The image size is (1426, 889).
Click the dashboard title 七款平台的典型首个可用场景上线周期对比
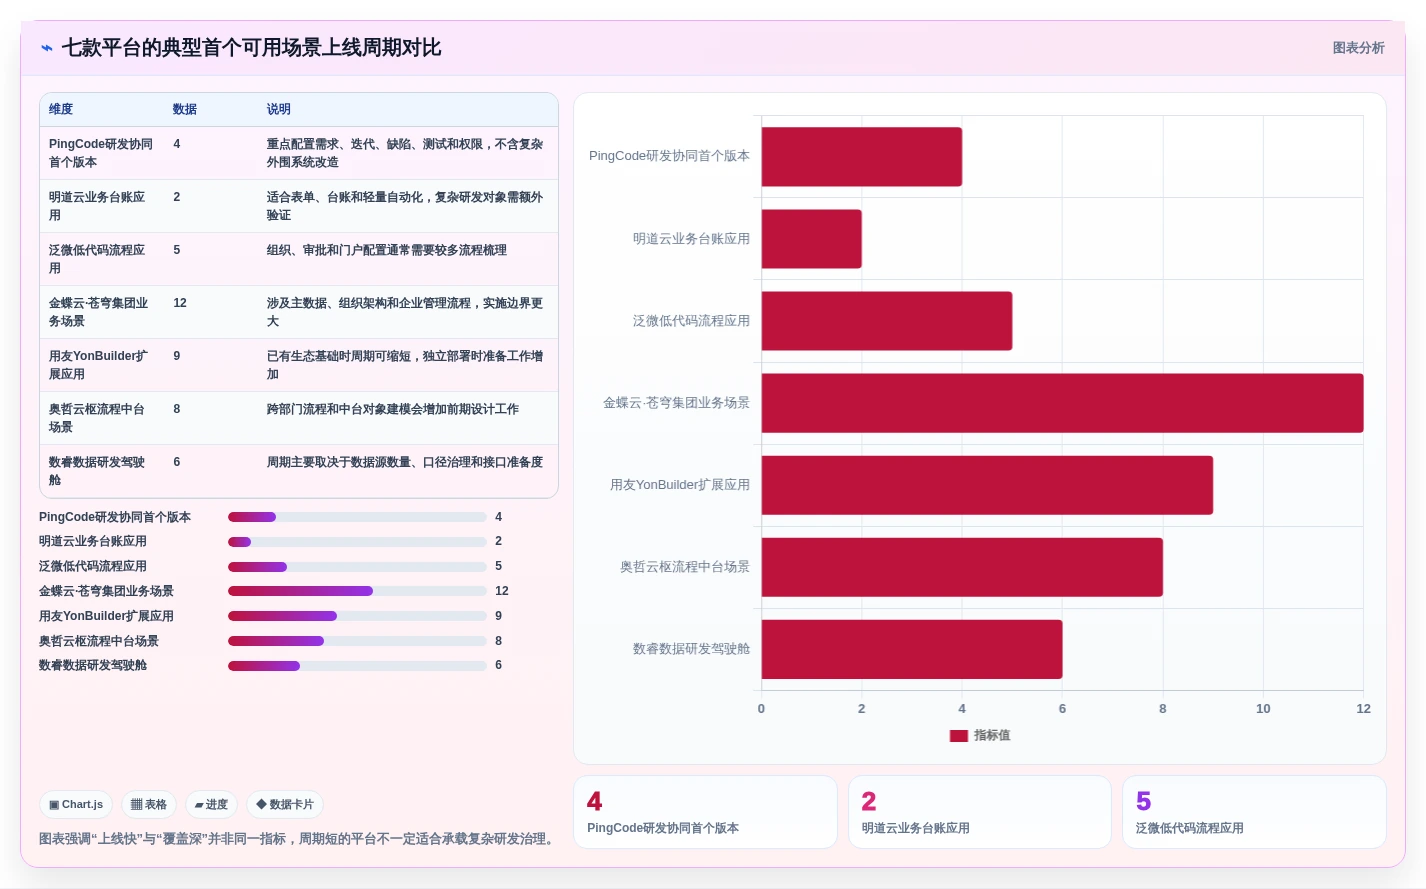[251, 48]
